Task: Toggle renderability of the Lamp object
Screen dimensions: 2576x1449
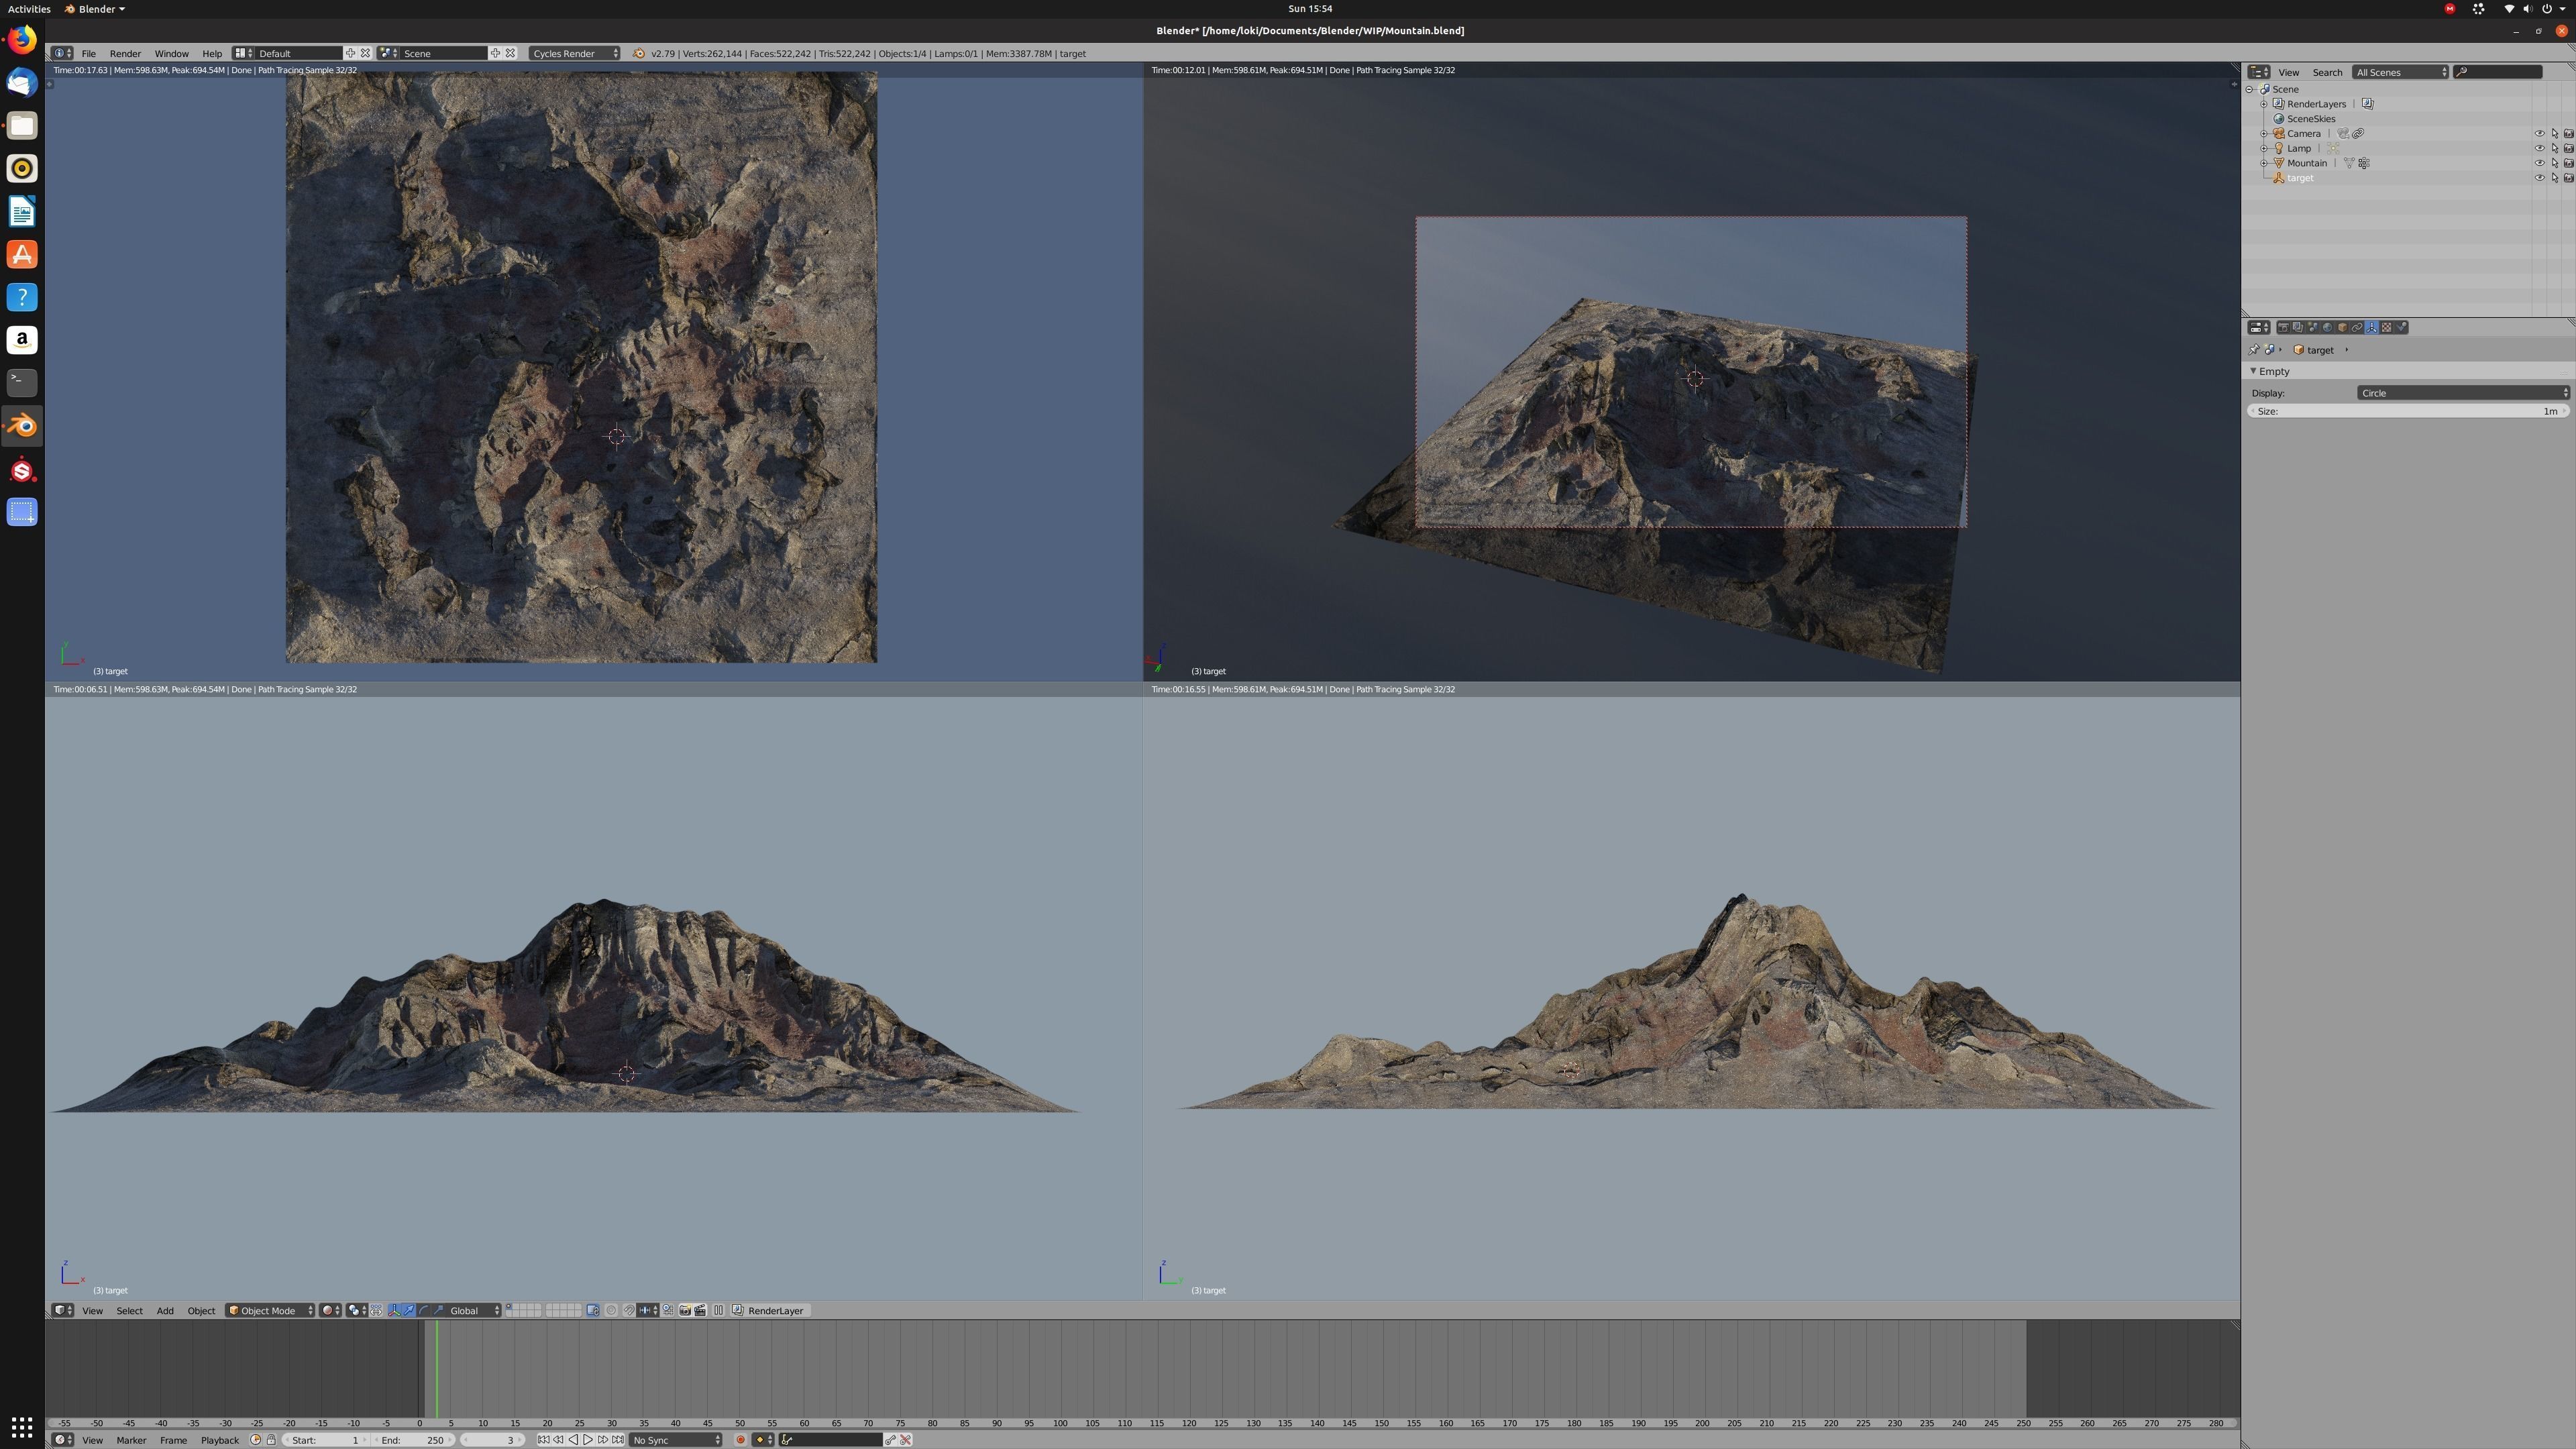Action: coord(2569,148)
